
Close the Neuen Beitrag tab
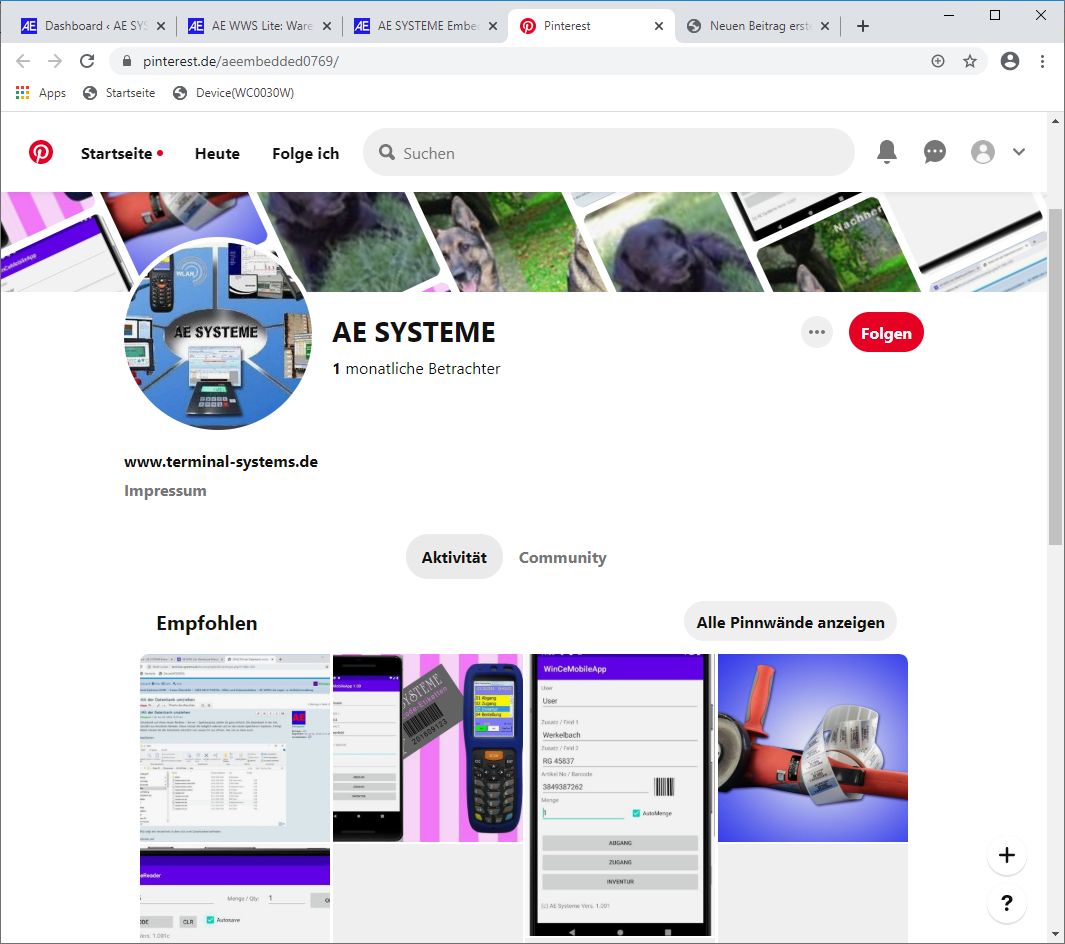pyautogui.click(x=825, y=26)
